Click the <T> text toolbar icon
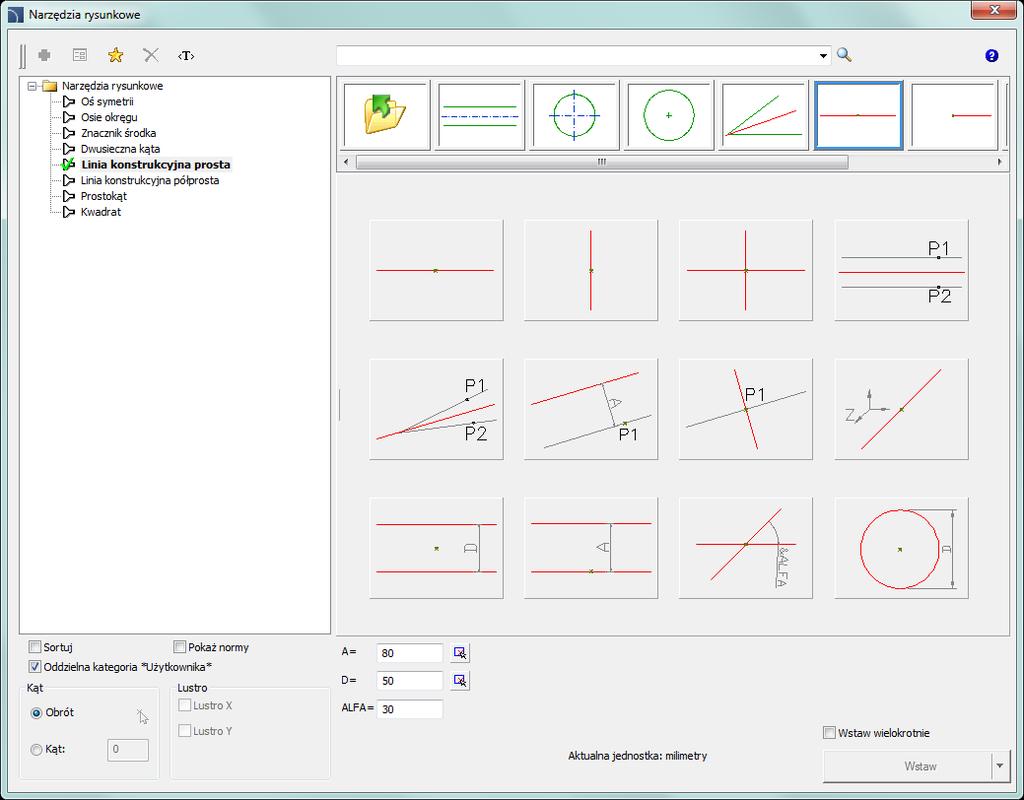This screenshot has height=800, width=1024. click(186, 56)
